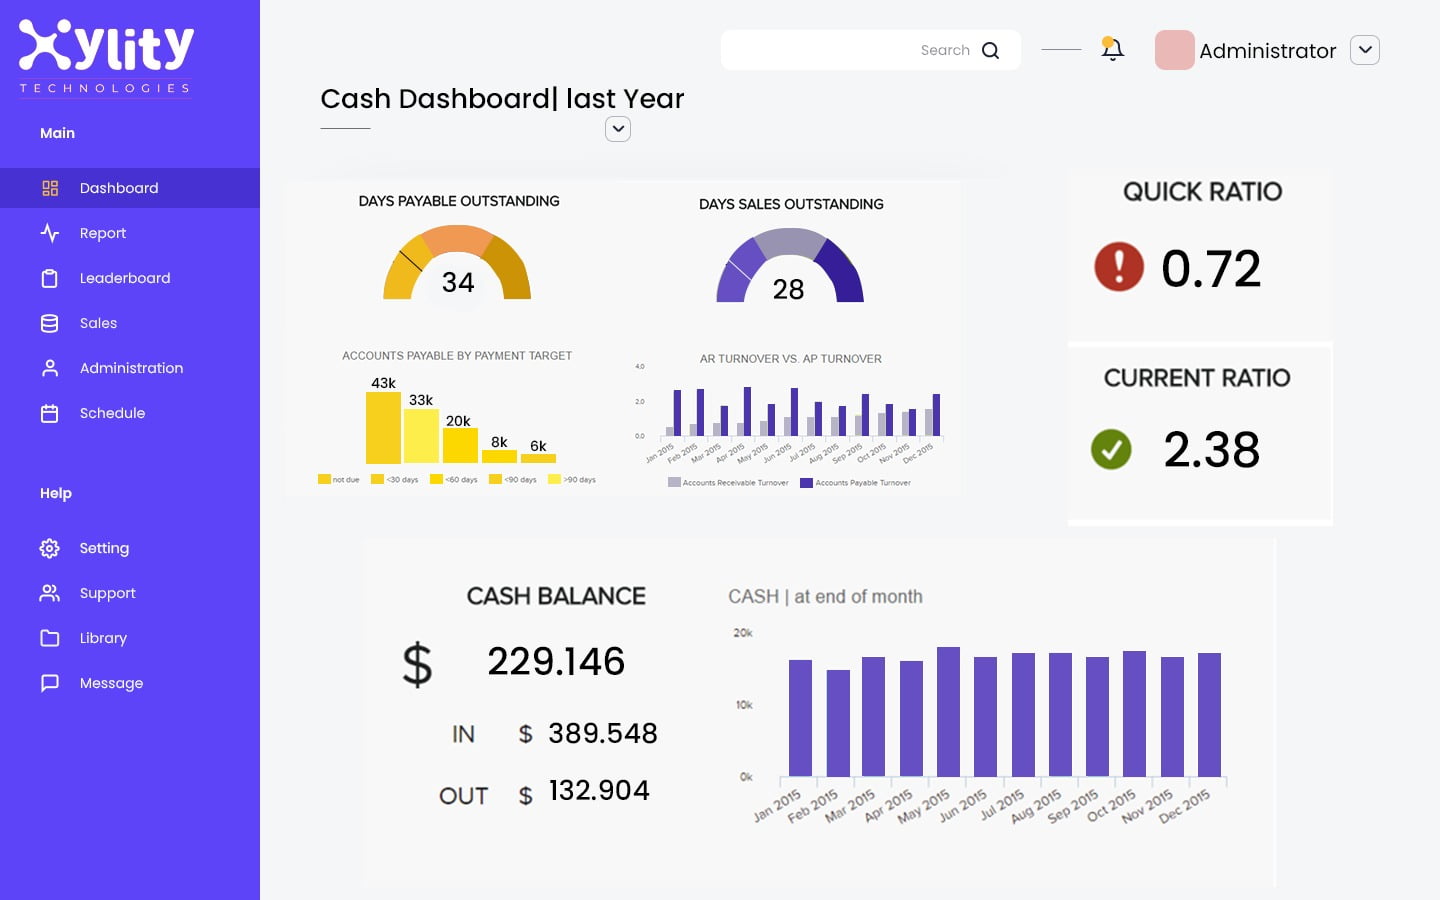Click the '<90 days' legend label
Image resolution: width=1440 pixels, height=900 pixels.
(520, 480)
